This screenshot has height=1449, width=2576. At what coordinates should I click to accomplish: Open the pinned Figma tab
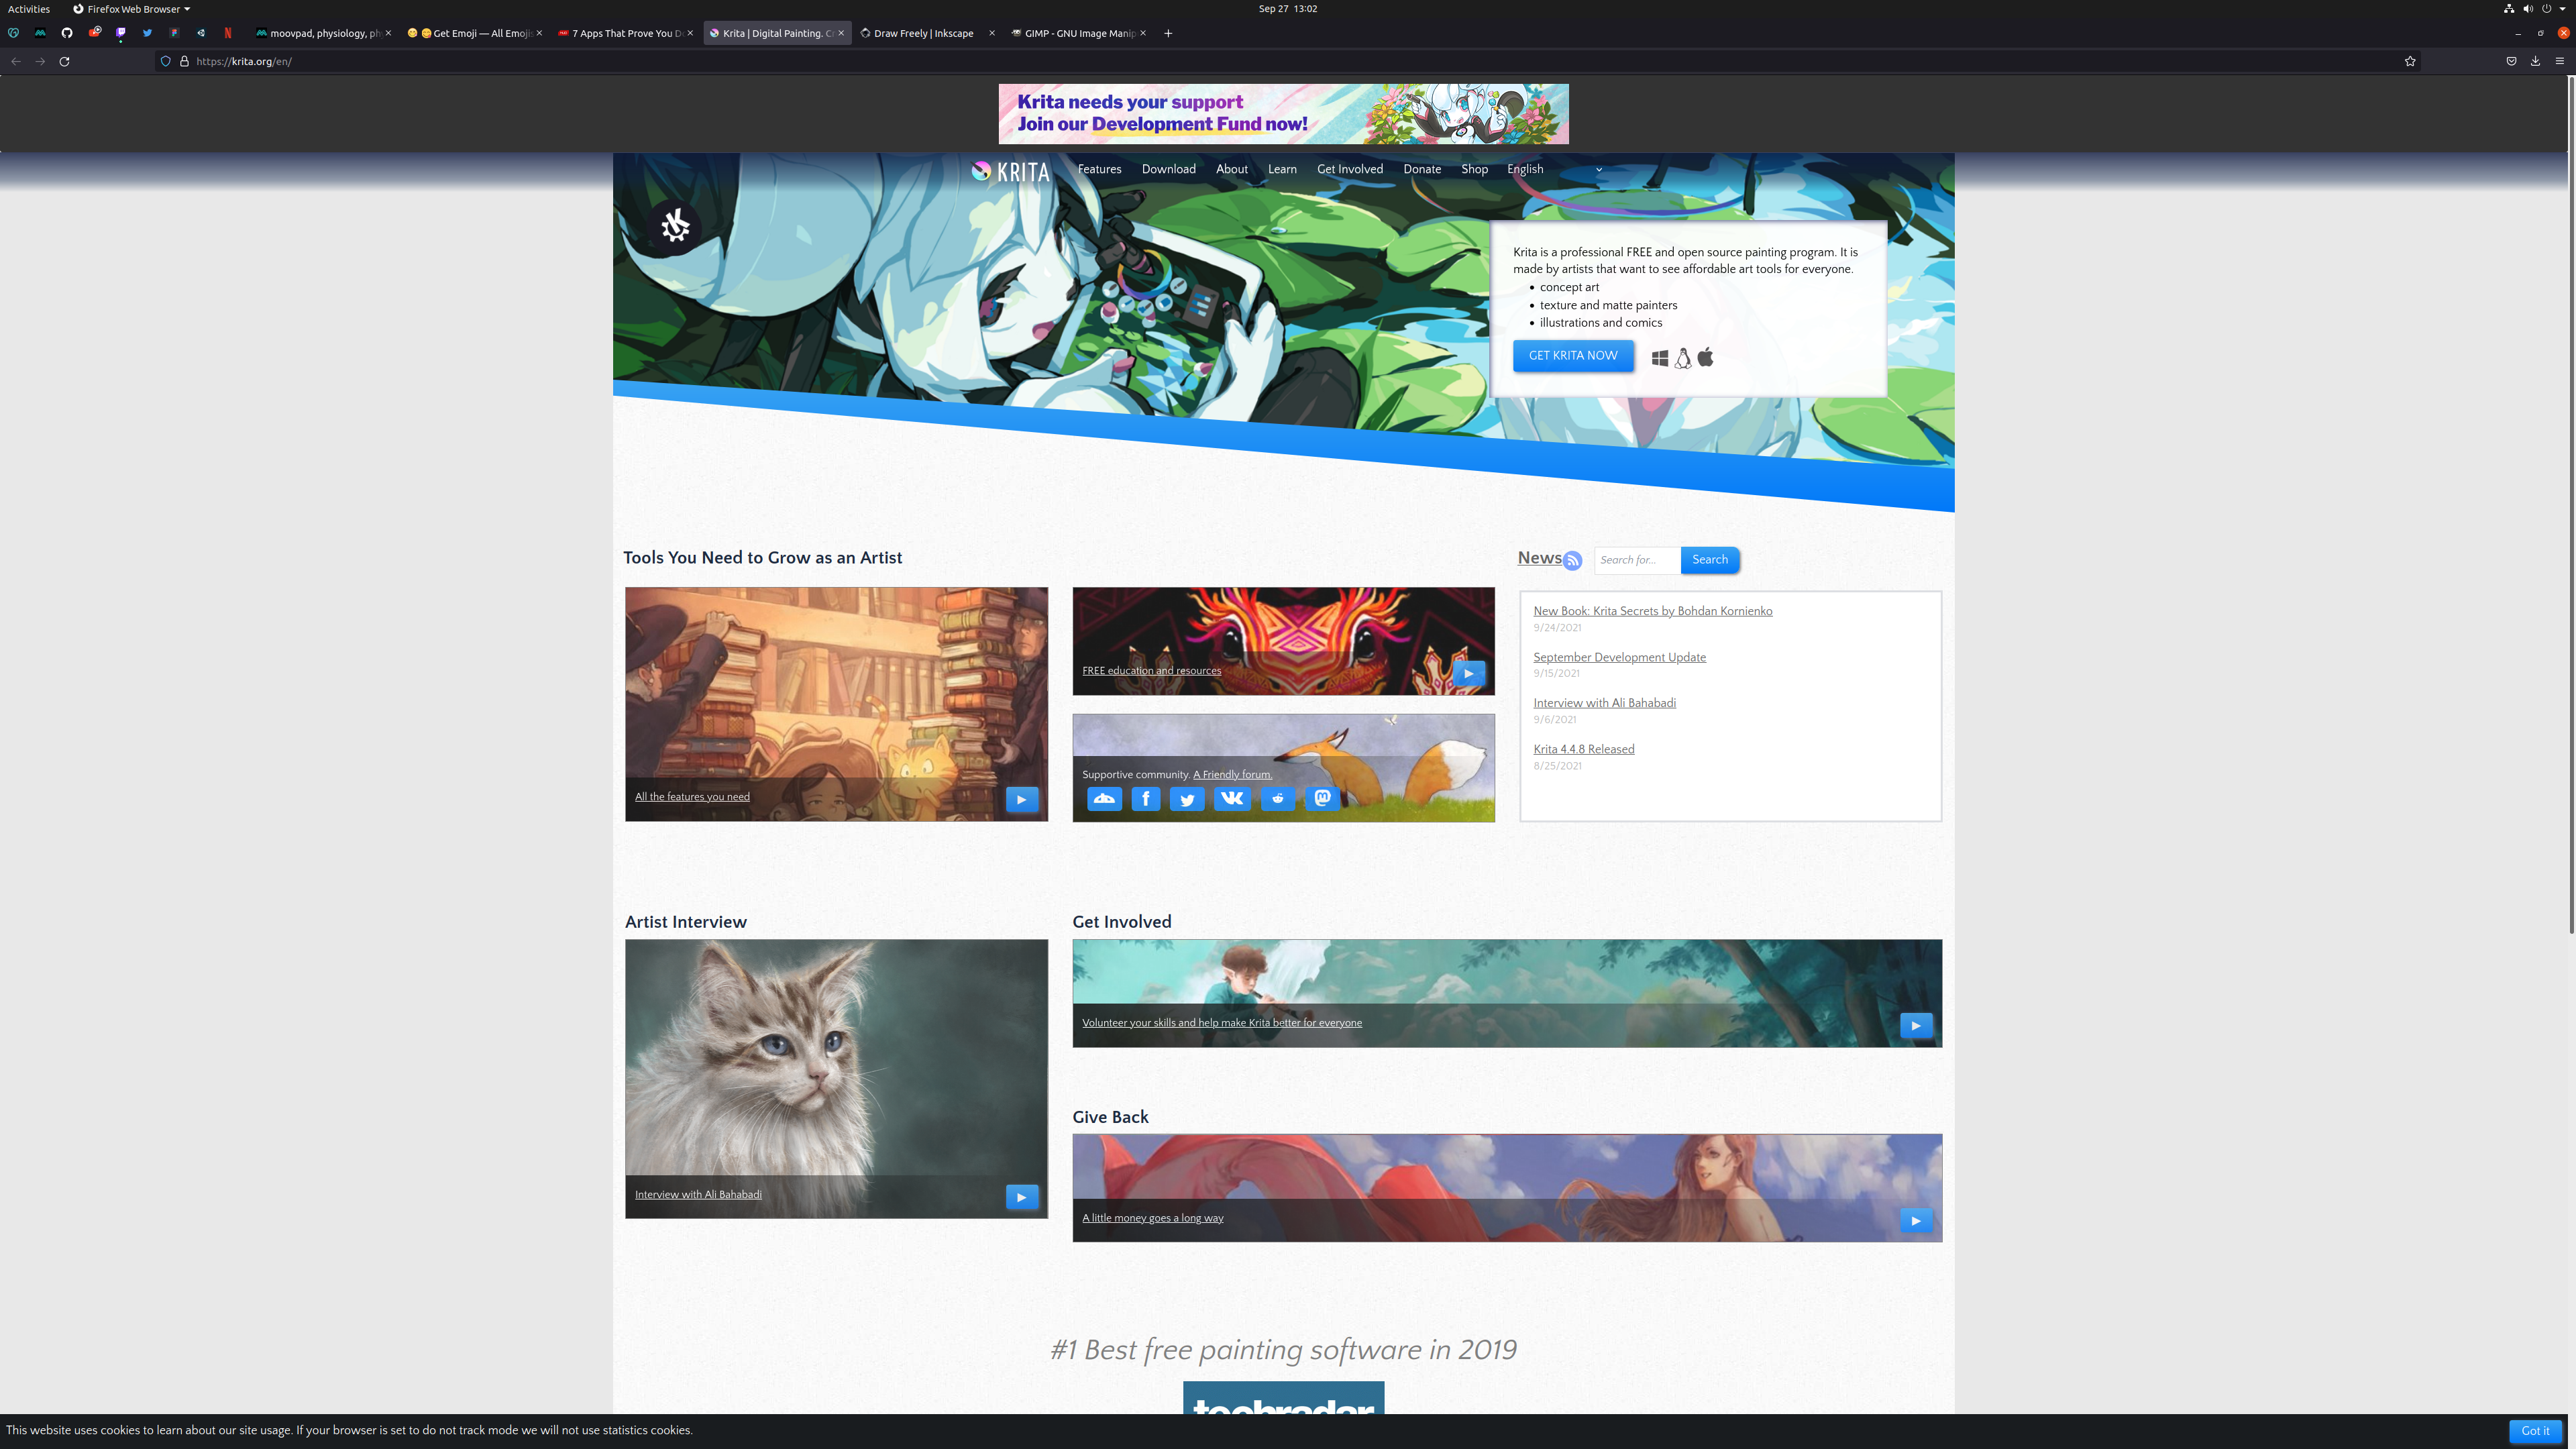[174, 33]
